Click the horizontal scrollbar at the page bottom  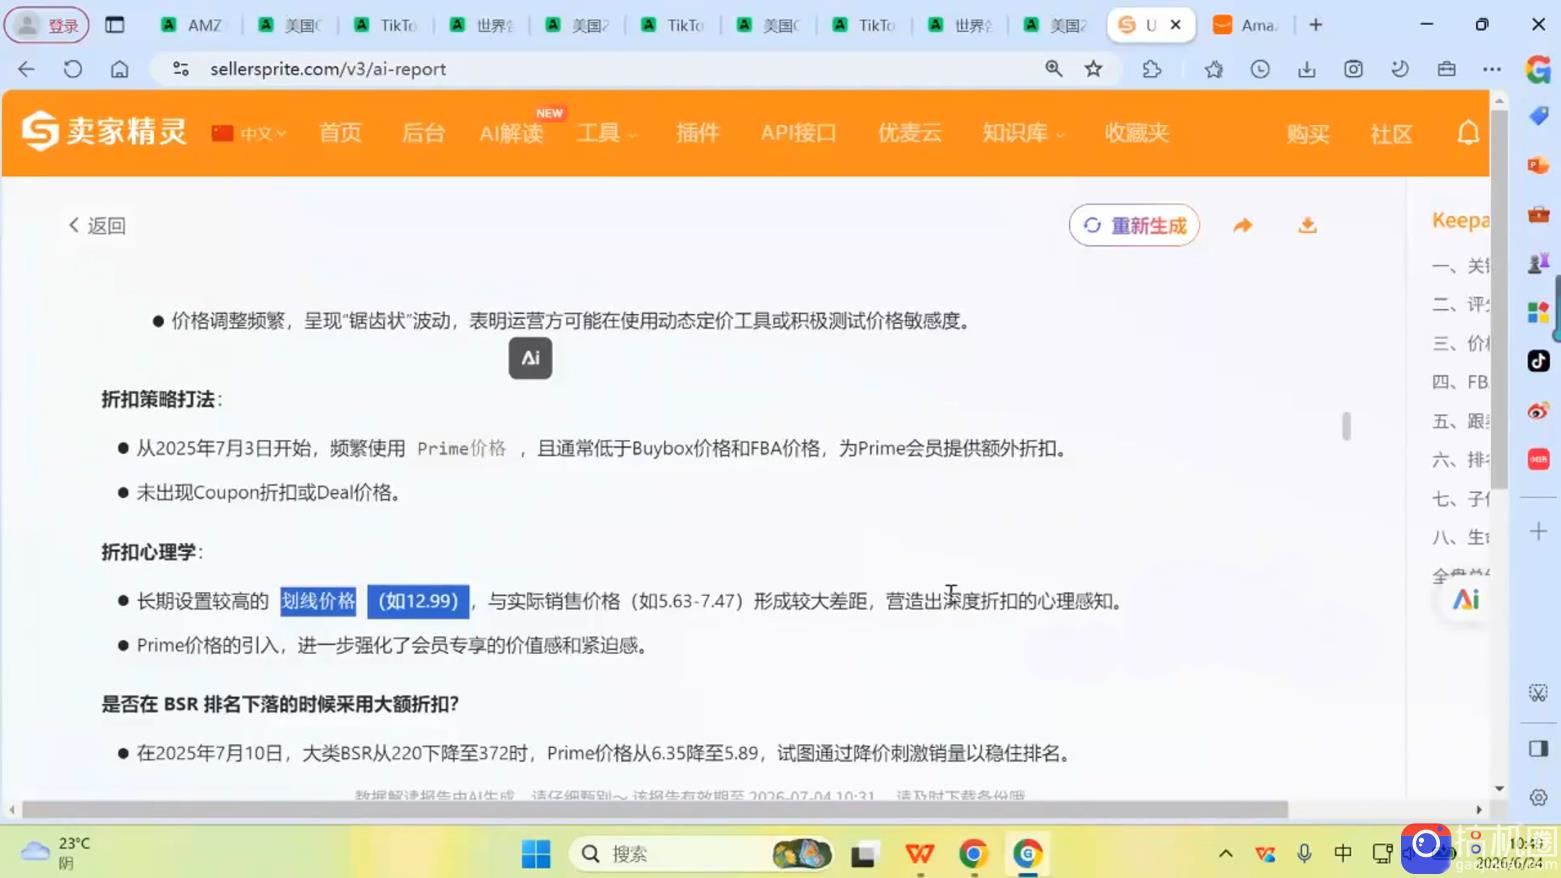pyautogui.click(x=655, y=810)
